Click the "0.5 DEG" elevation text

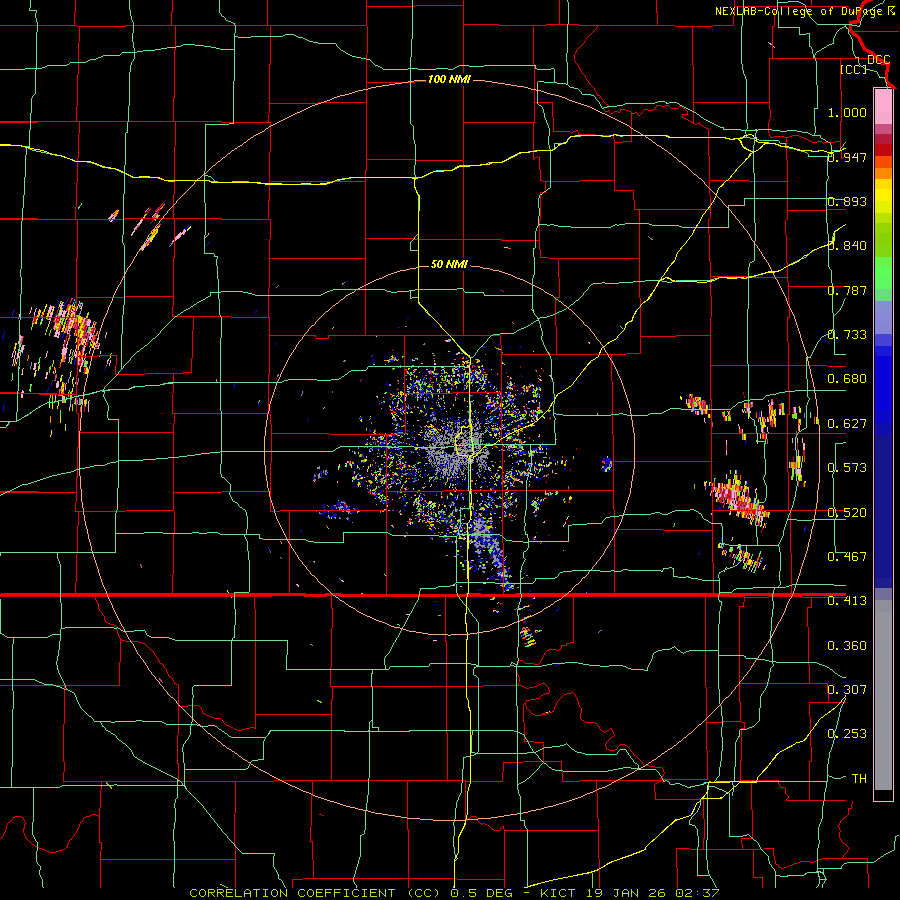click(x=481, y=893)
